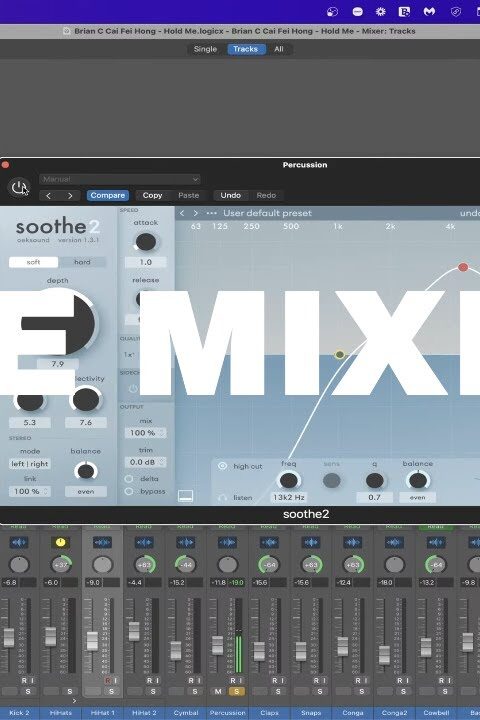This screenshot has width=480, height=720.
Task: Open the soothe2 preset three-dot menu
Action: (211, 213)
